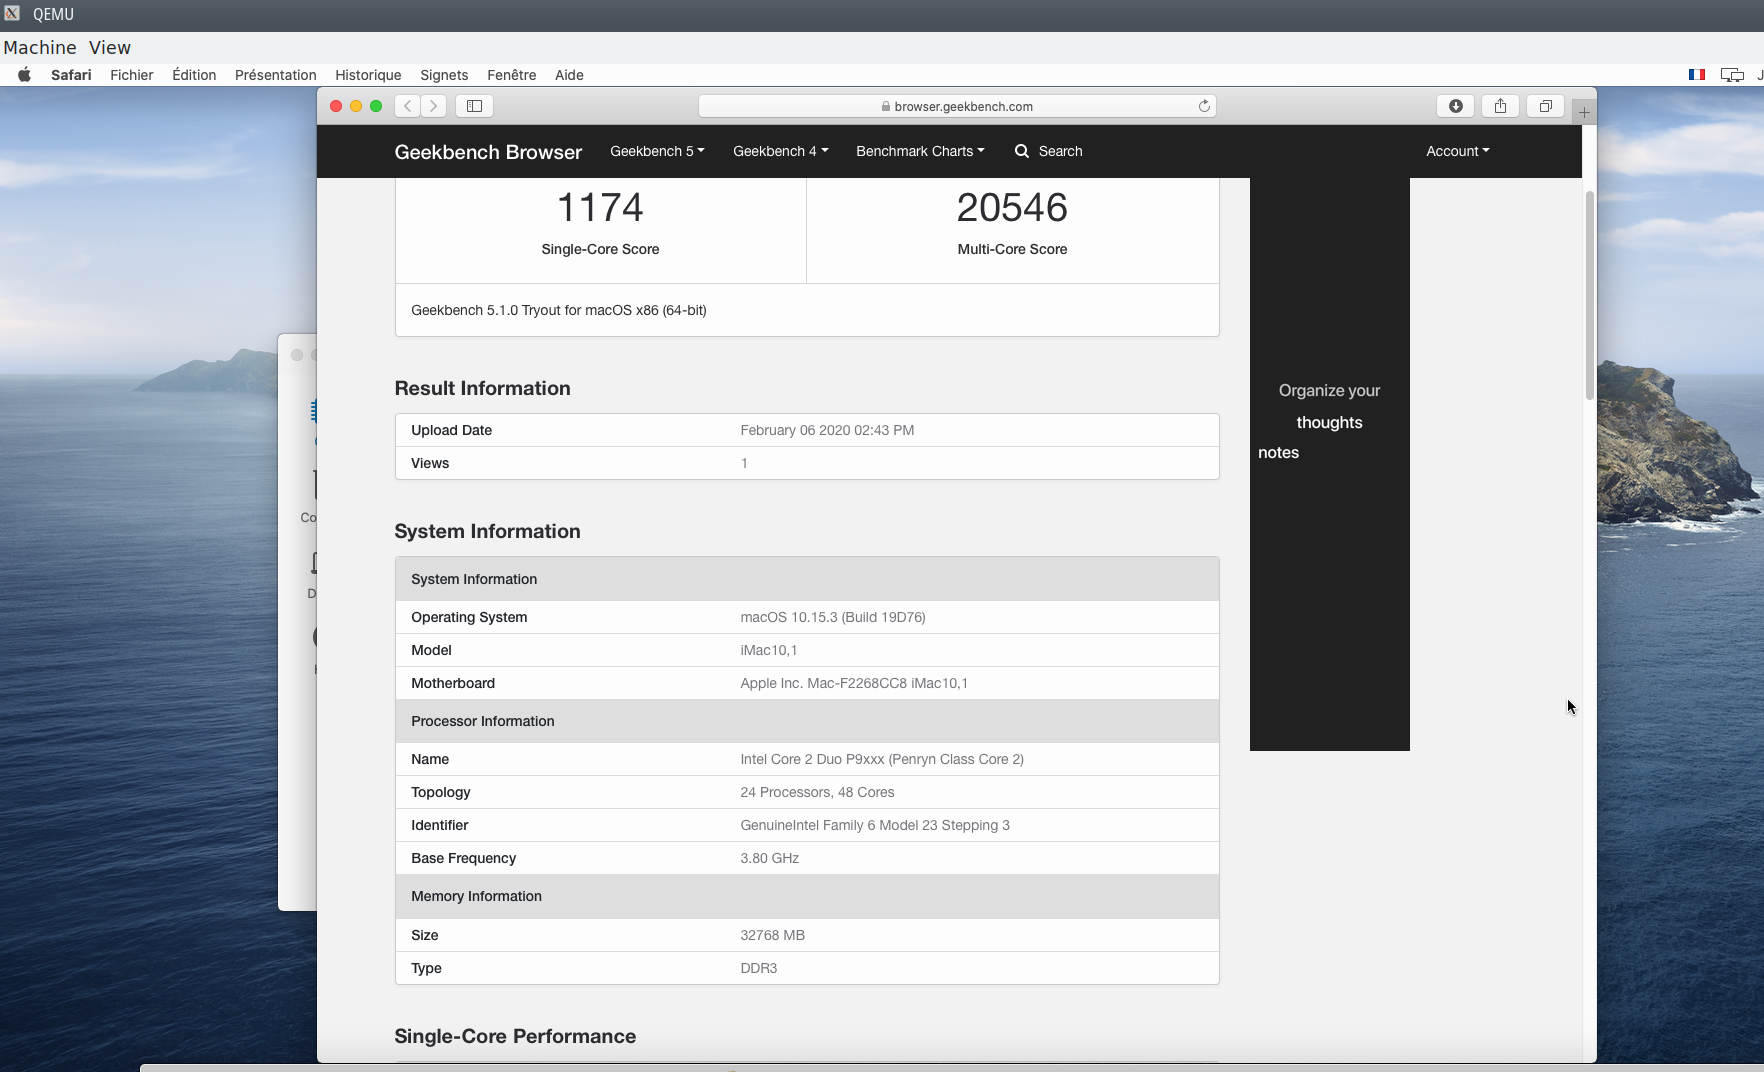
Task: Click the Multi-Core Score value 20546
Action: point(1012,207)
